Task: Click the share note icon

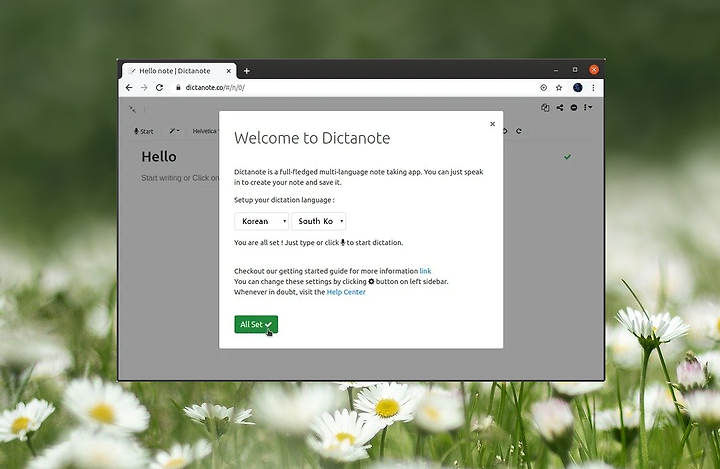Action: 560,107
